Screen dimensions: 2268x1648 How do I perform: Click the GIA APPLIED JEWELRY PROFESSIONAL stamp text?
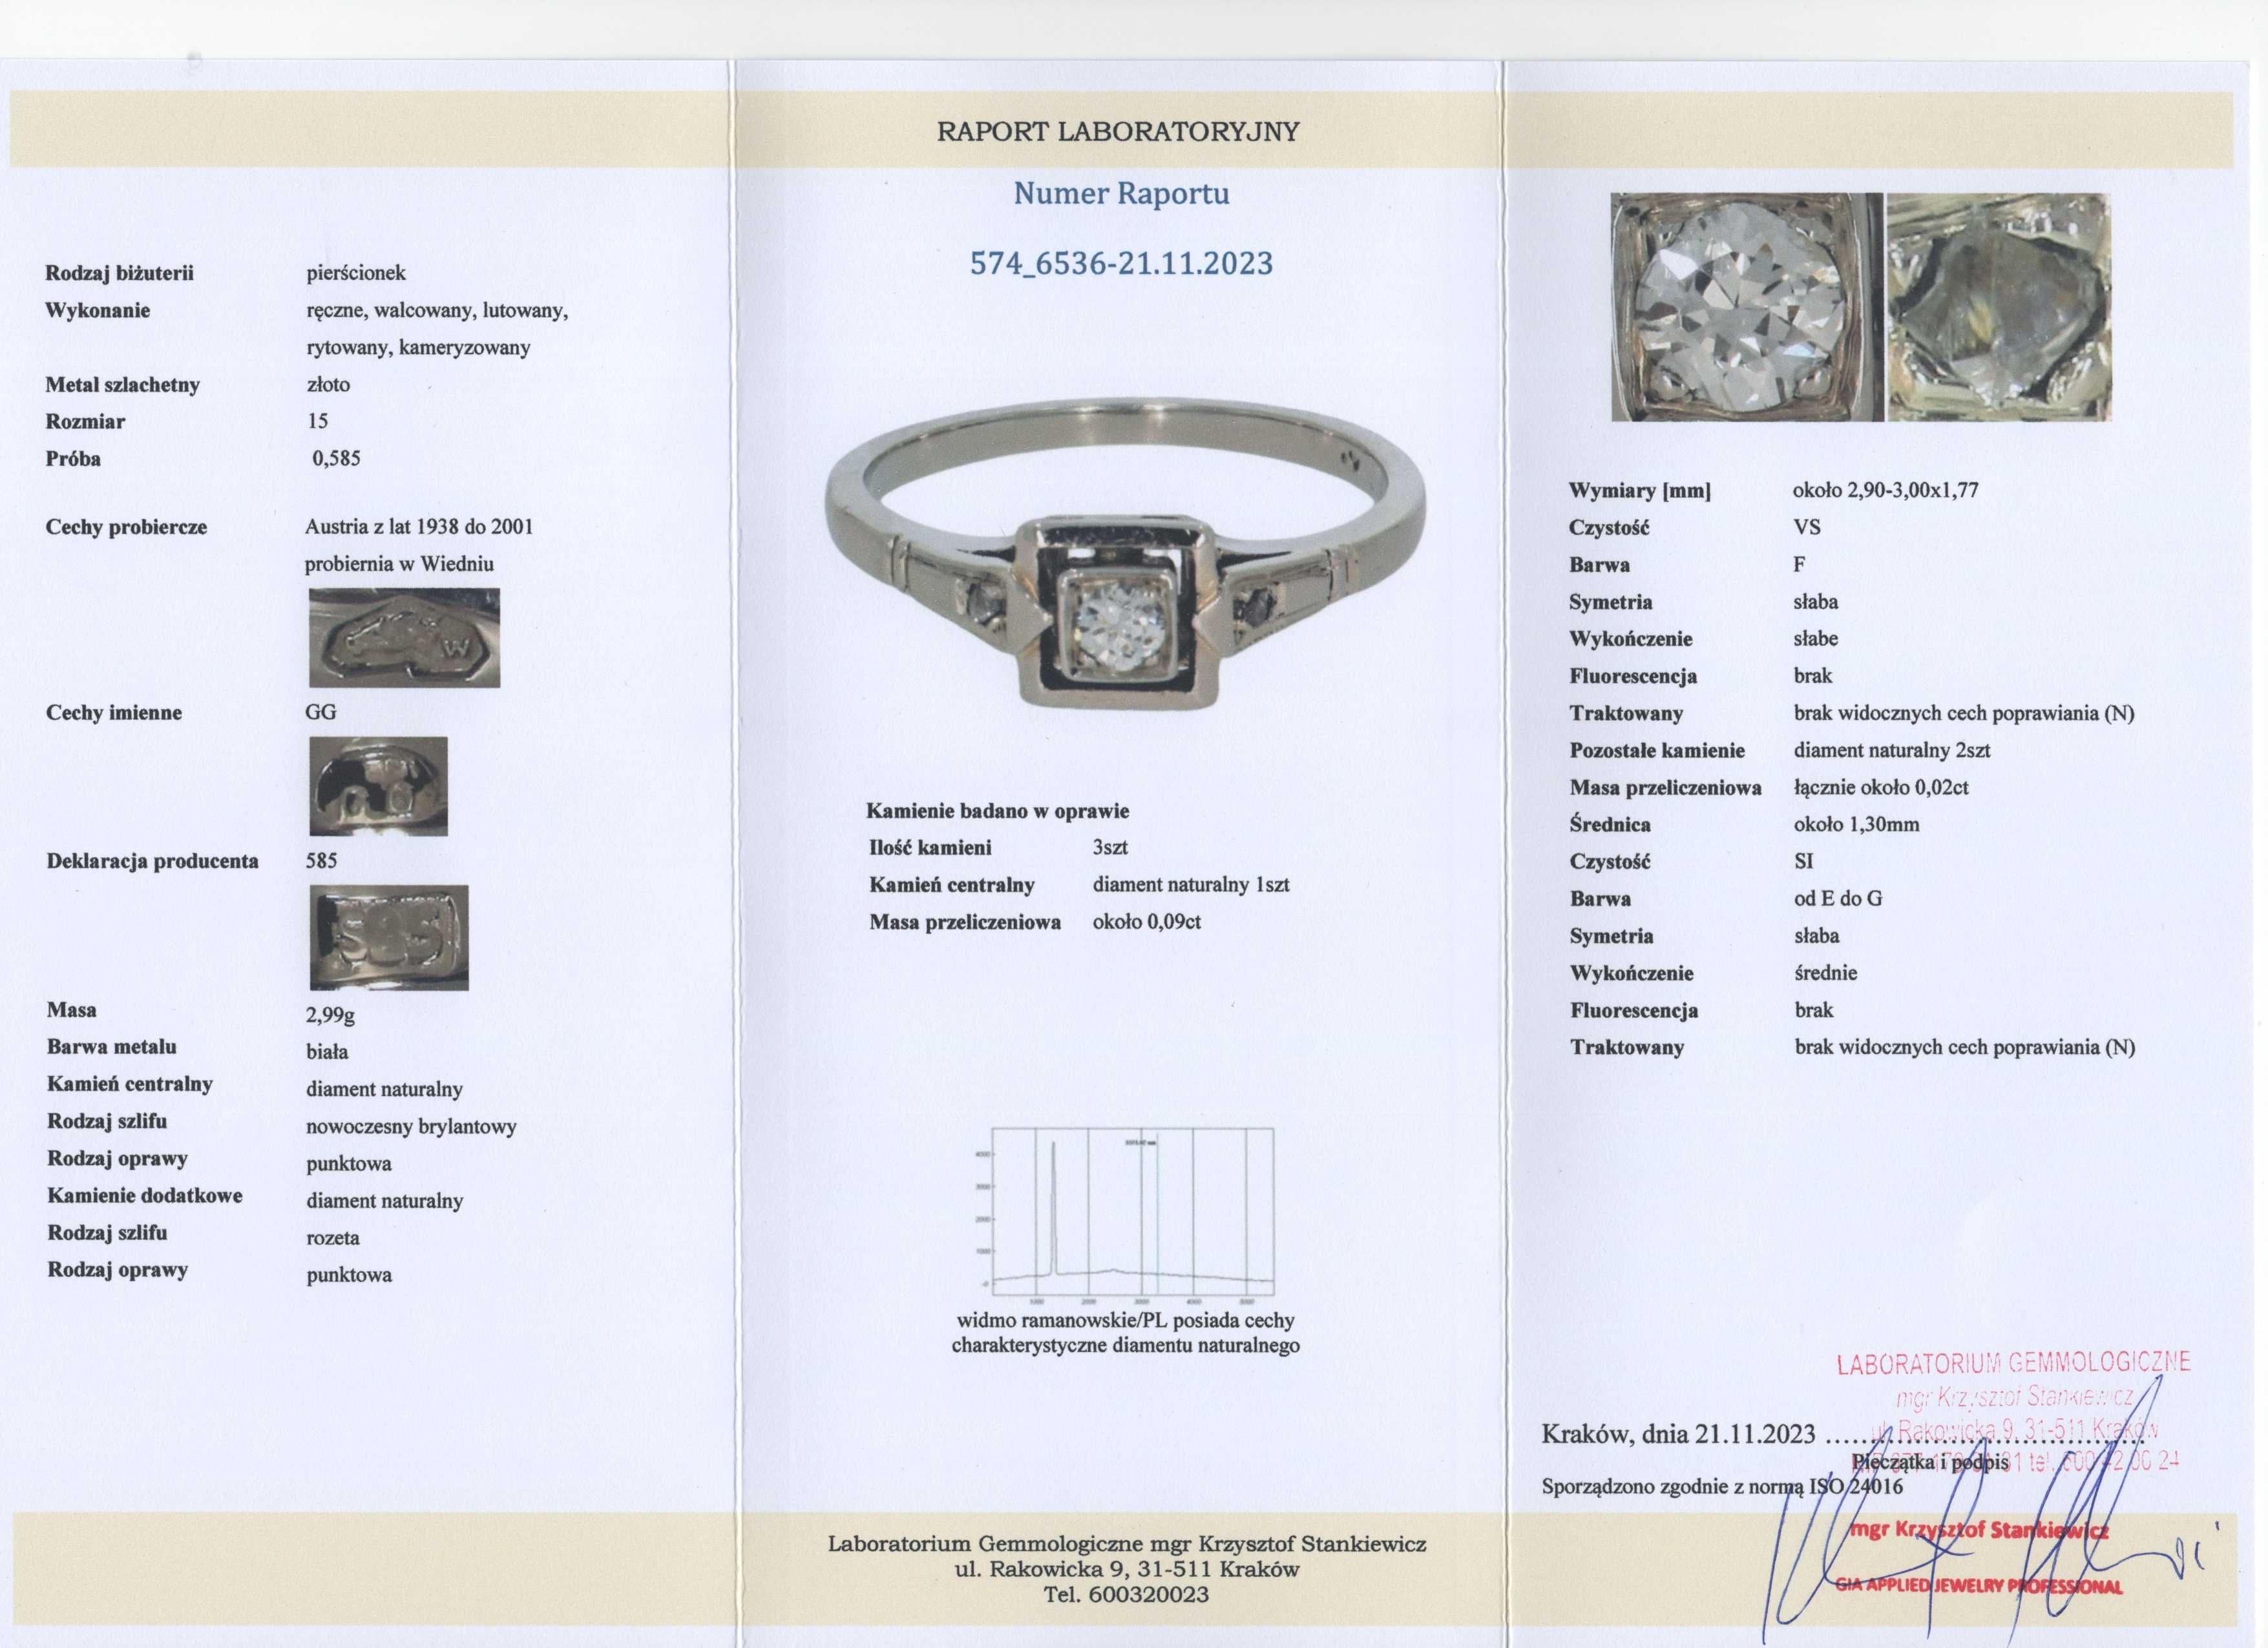tap(1978, 1586)
